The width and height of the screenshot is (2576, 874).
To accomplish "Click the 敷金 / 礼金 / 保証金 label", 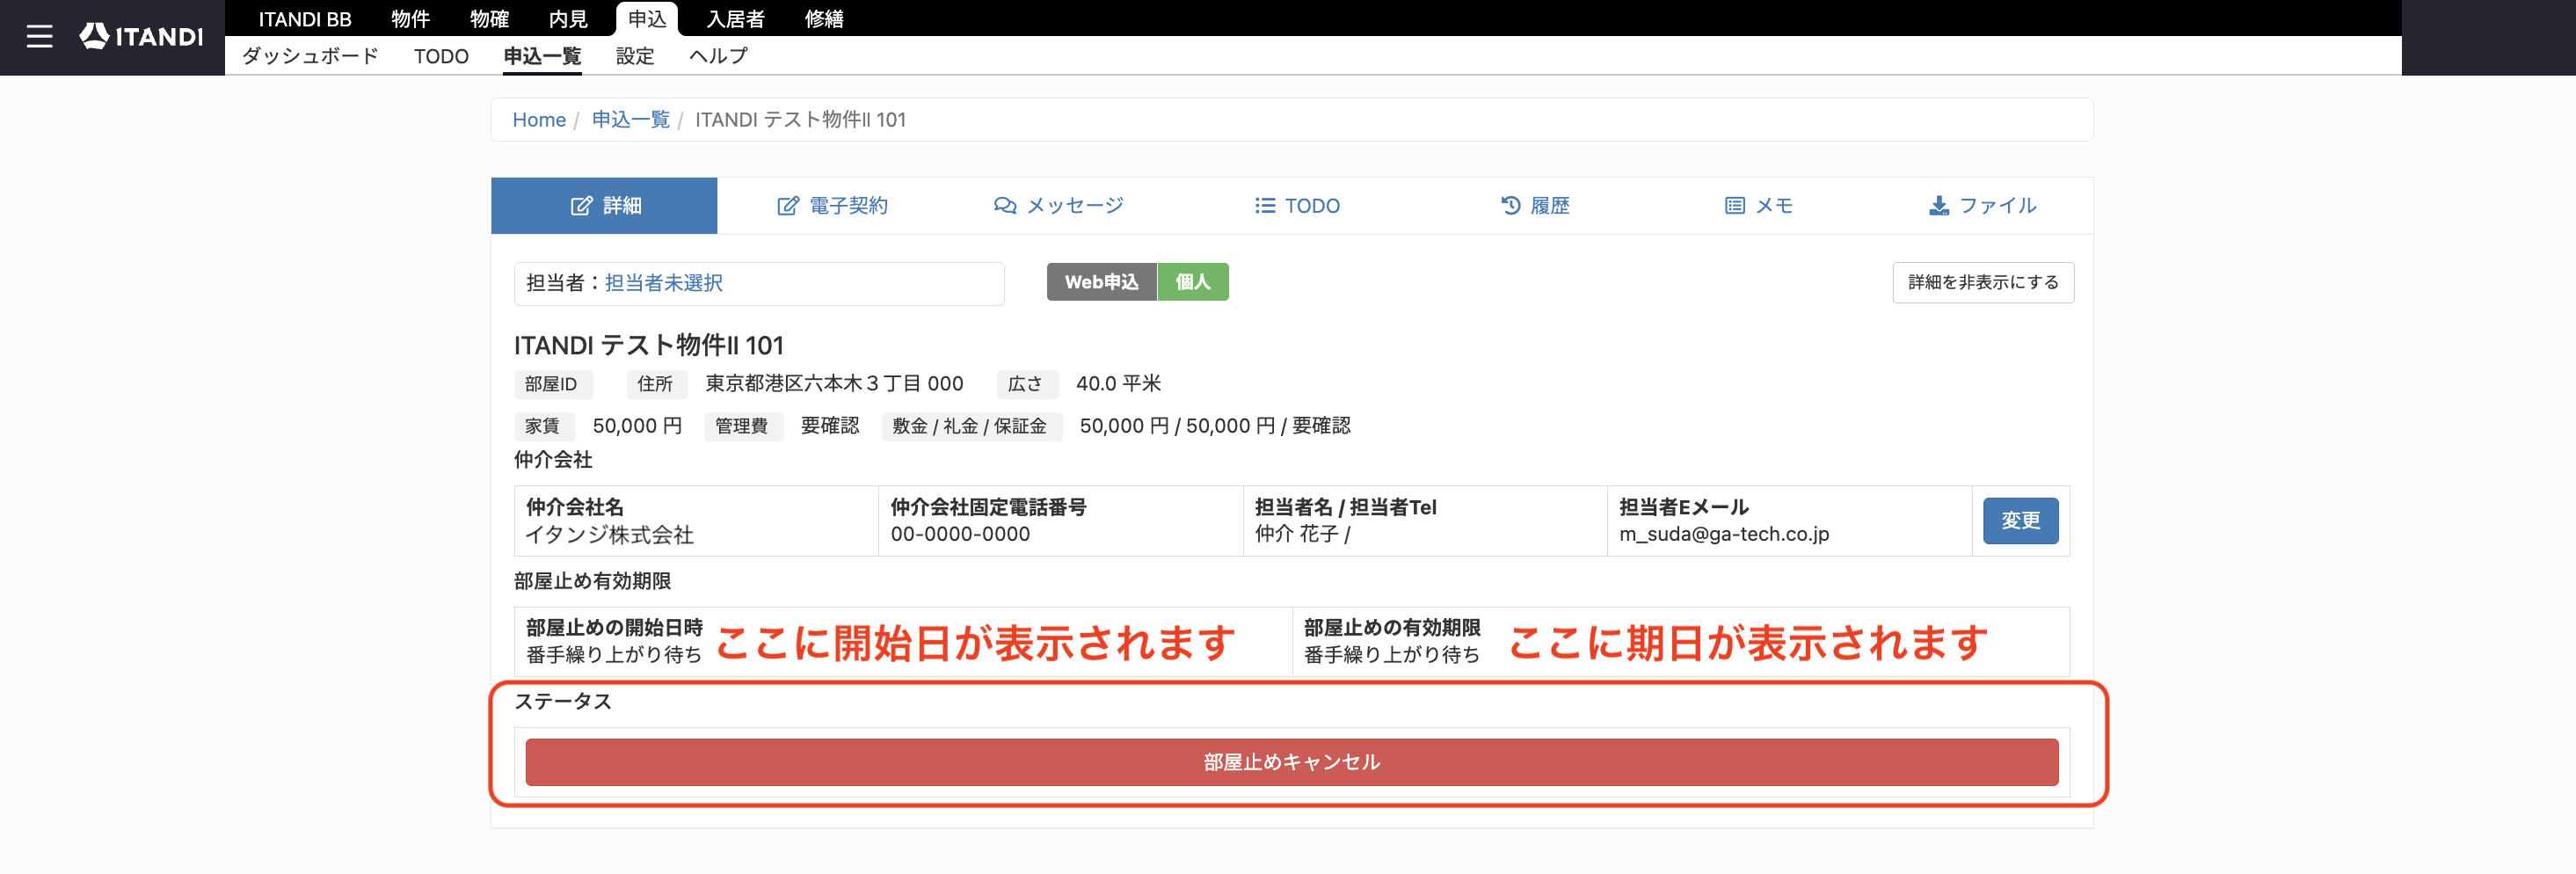I will [x=969, y=426].
